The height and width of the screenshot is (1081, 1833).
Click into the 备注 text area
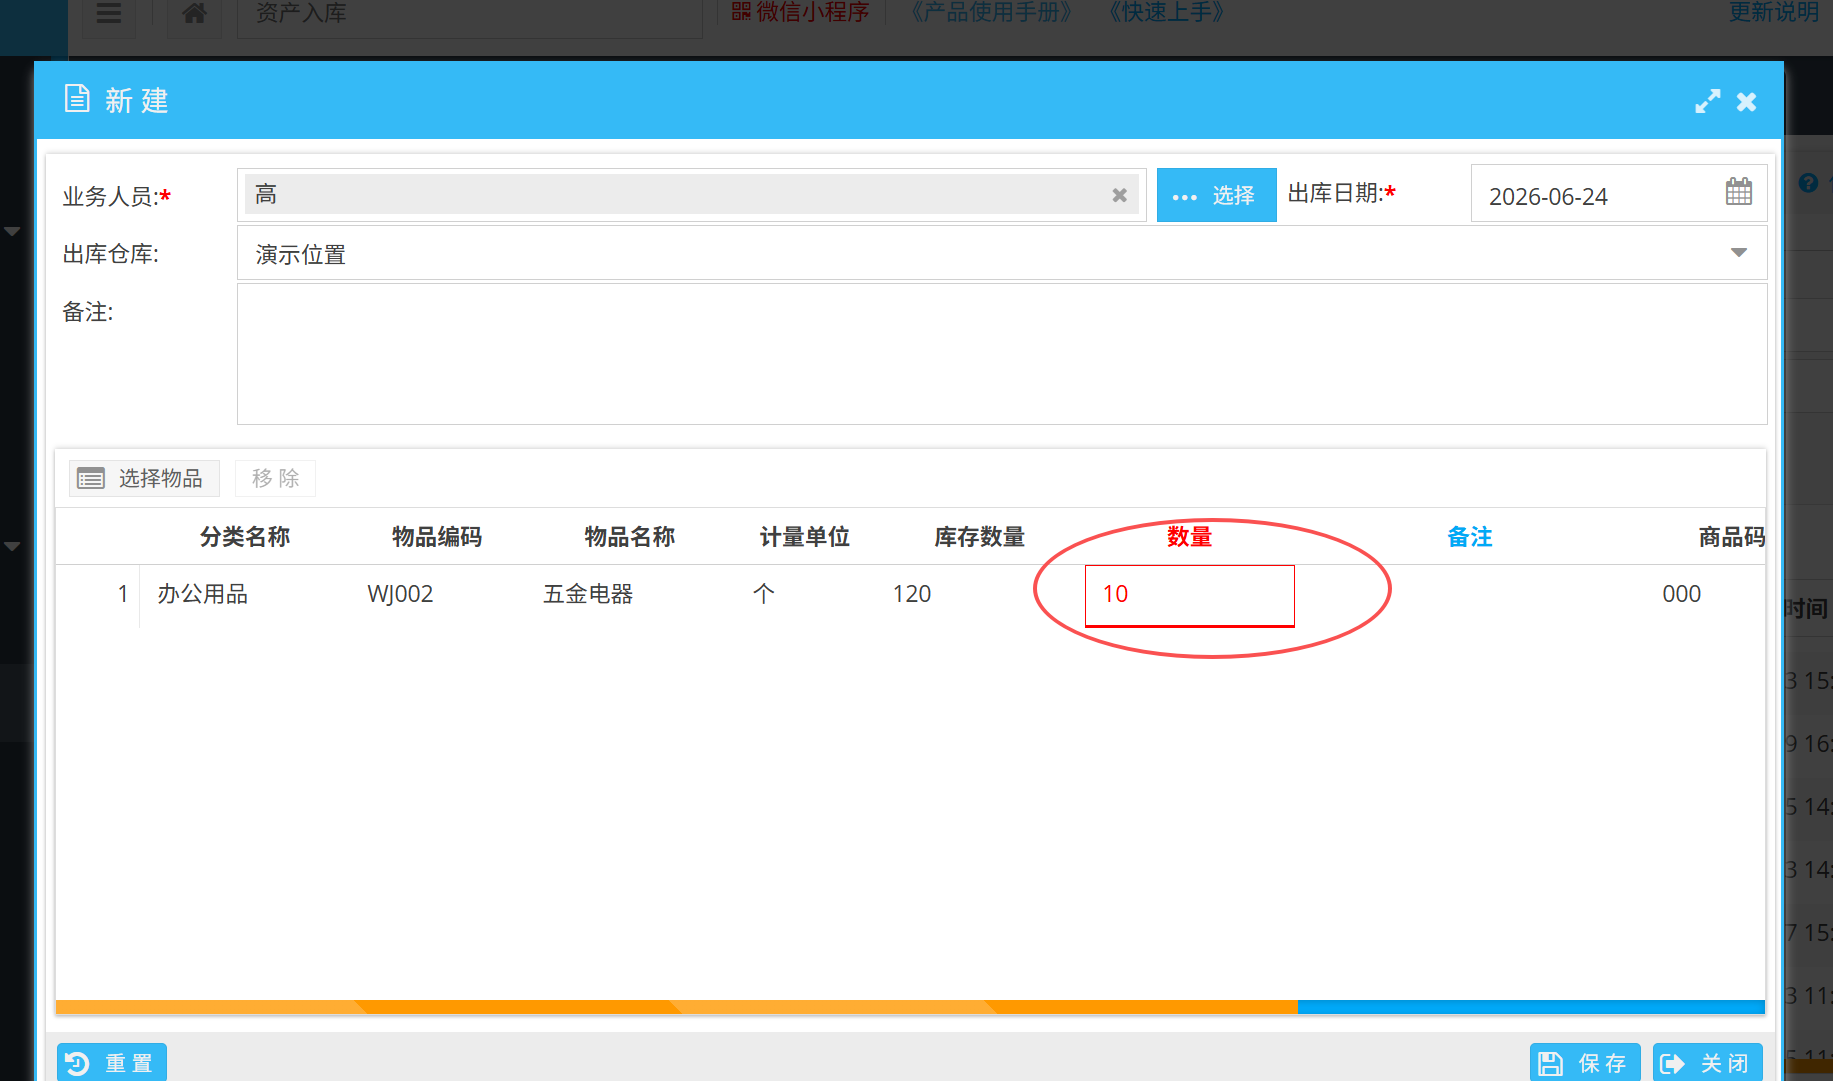click(x=1001, y=354)
